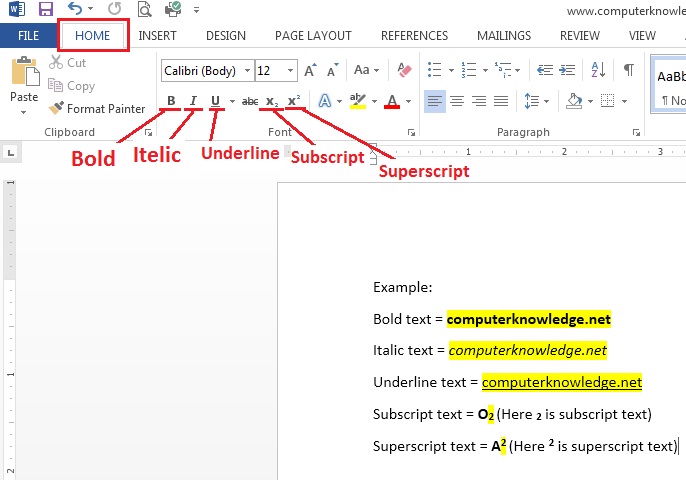Switch to the VIEW tab
This screenshot has height=480, width=686.
click(642, 35)
